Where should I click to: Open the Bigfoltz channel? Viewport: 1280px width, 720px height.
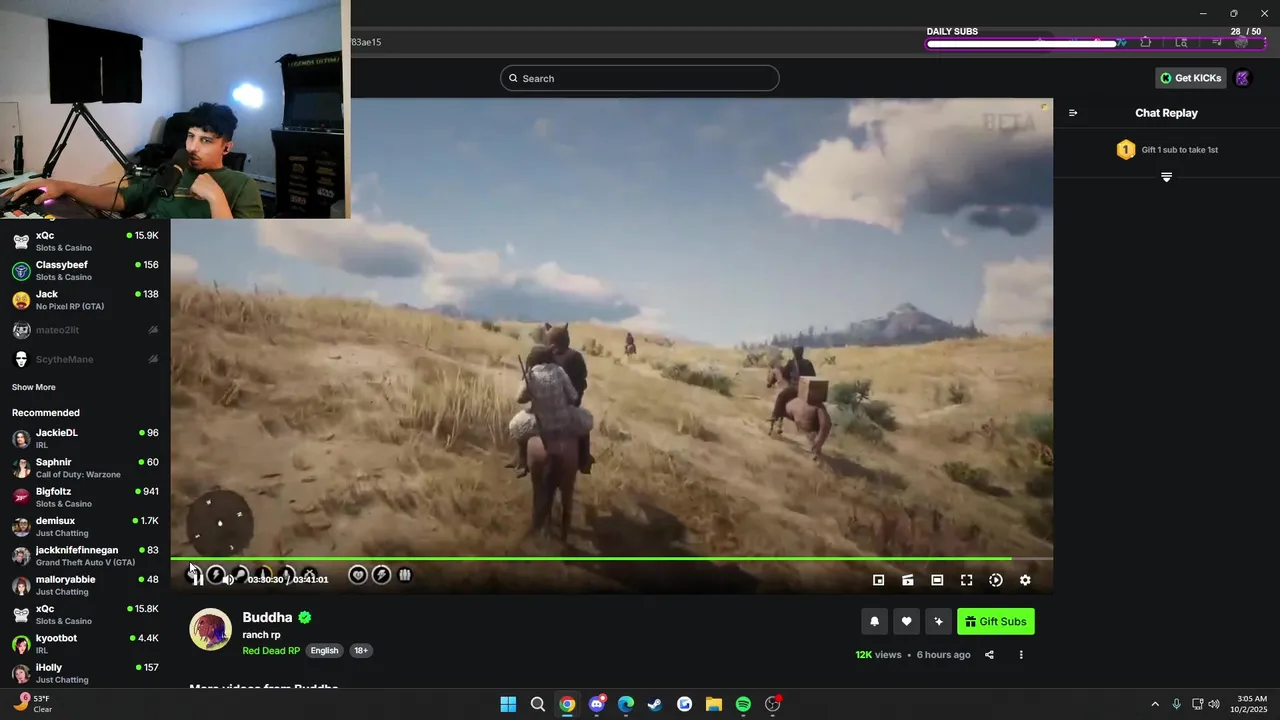tap(85, 497)
